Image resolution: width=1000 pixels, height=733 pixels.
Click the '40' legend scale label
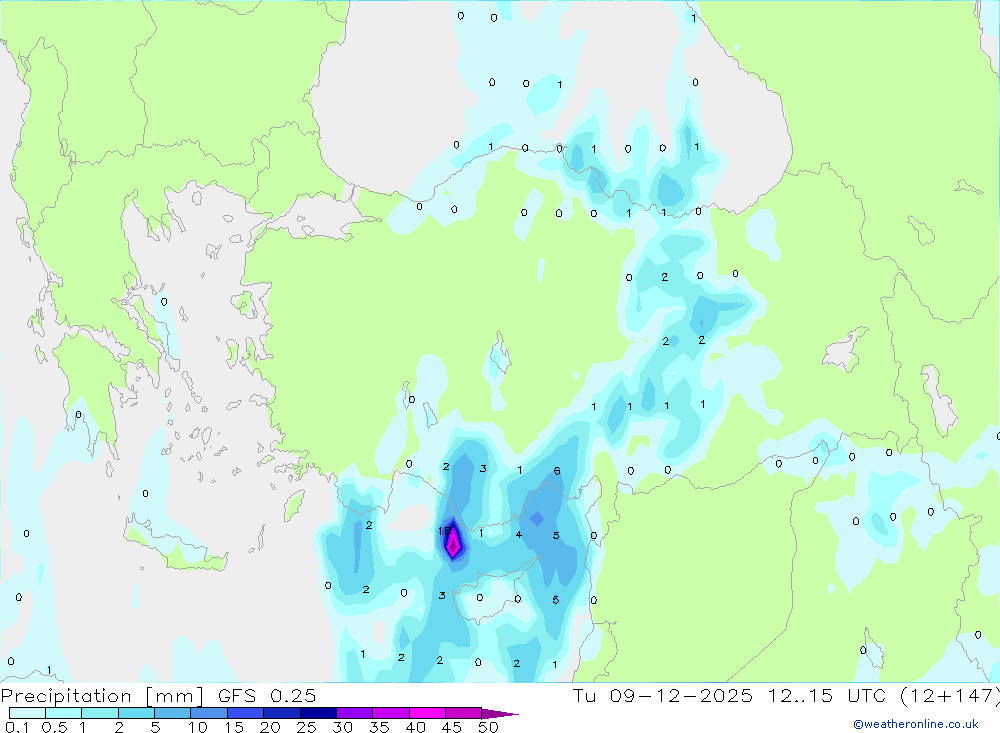coord(416,727)
